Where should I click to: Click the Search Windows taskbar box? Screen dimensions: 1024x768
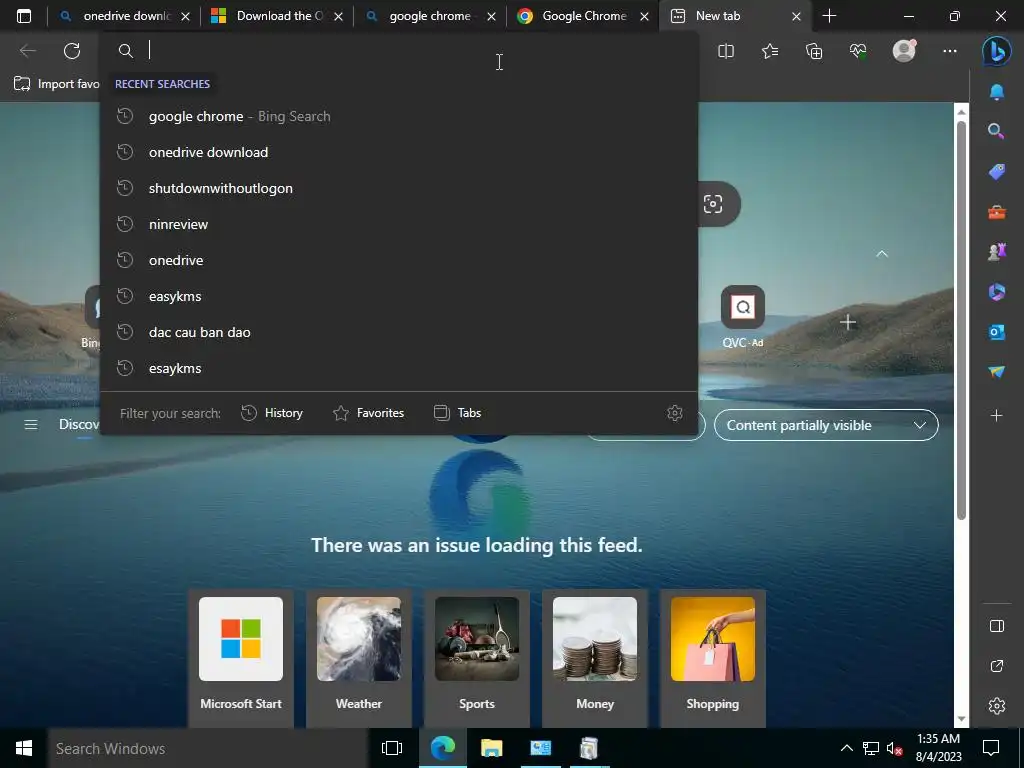[x=208, y=748]
